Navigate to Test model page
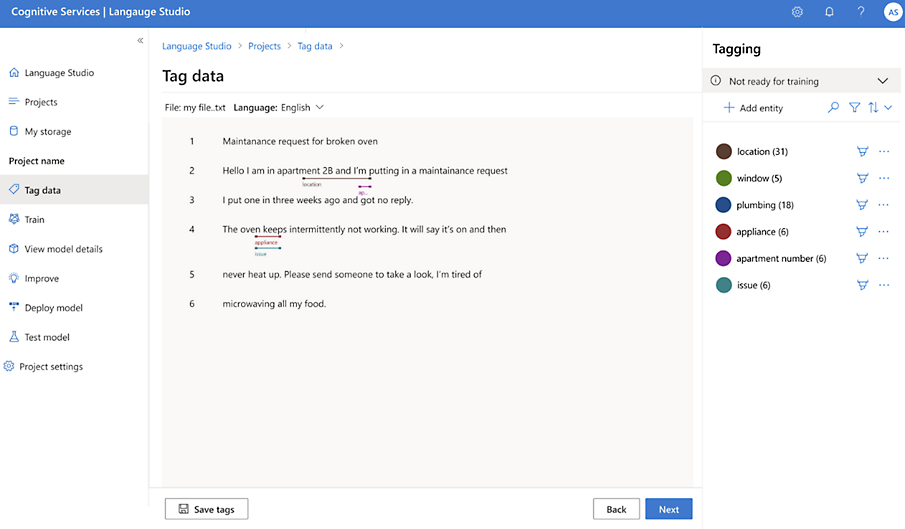 pos(47,337)
